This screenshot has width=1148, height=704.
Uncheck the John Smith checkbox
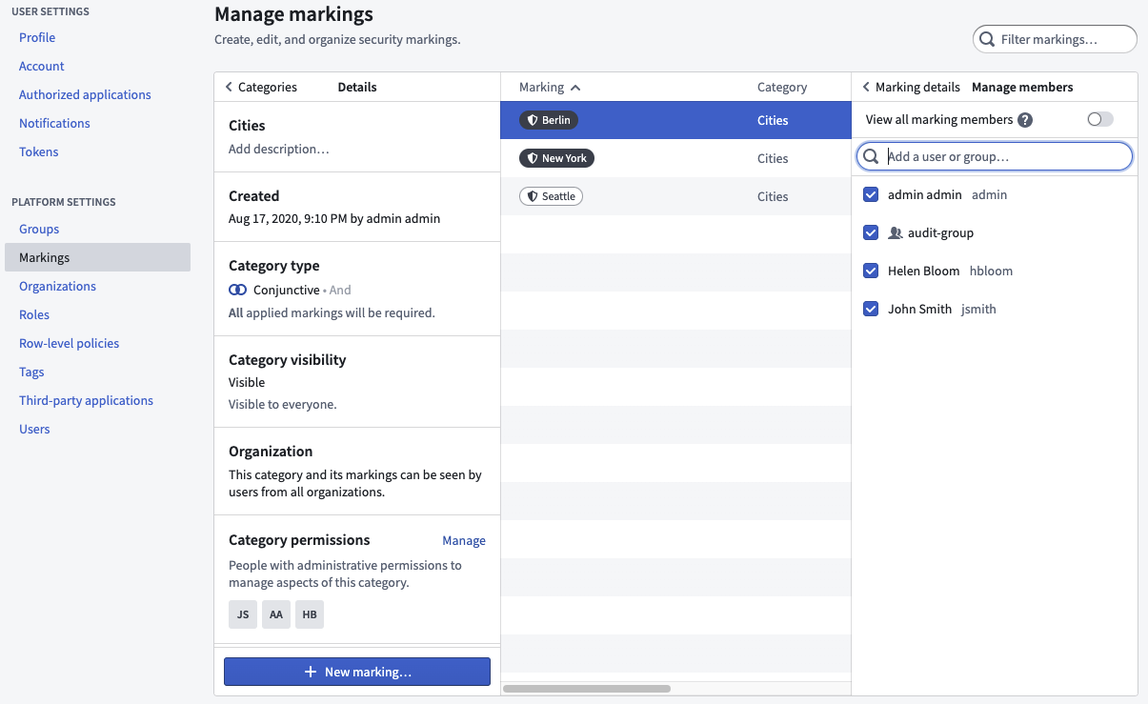point(871,309)
